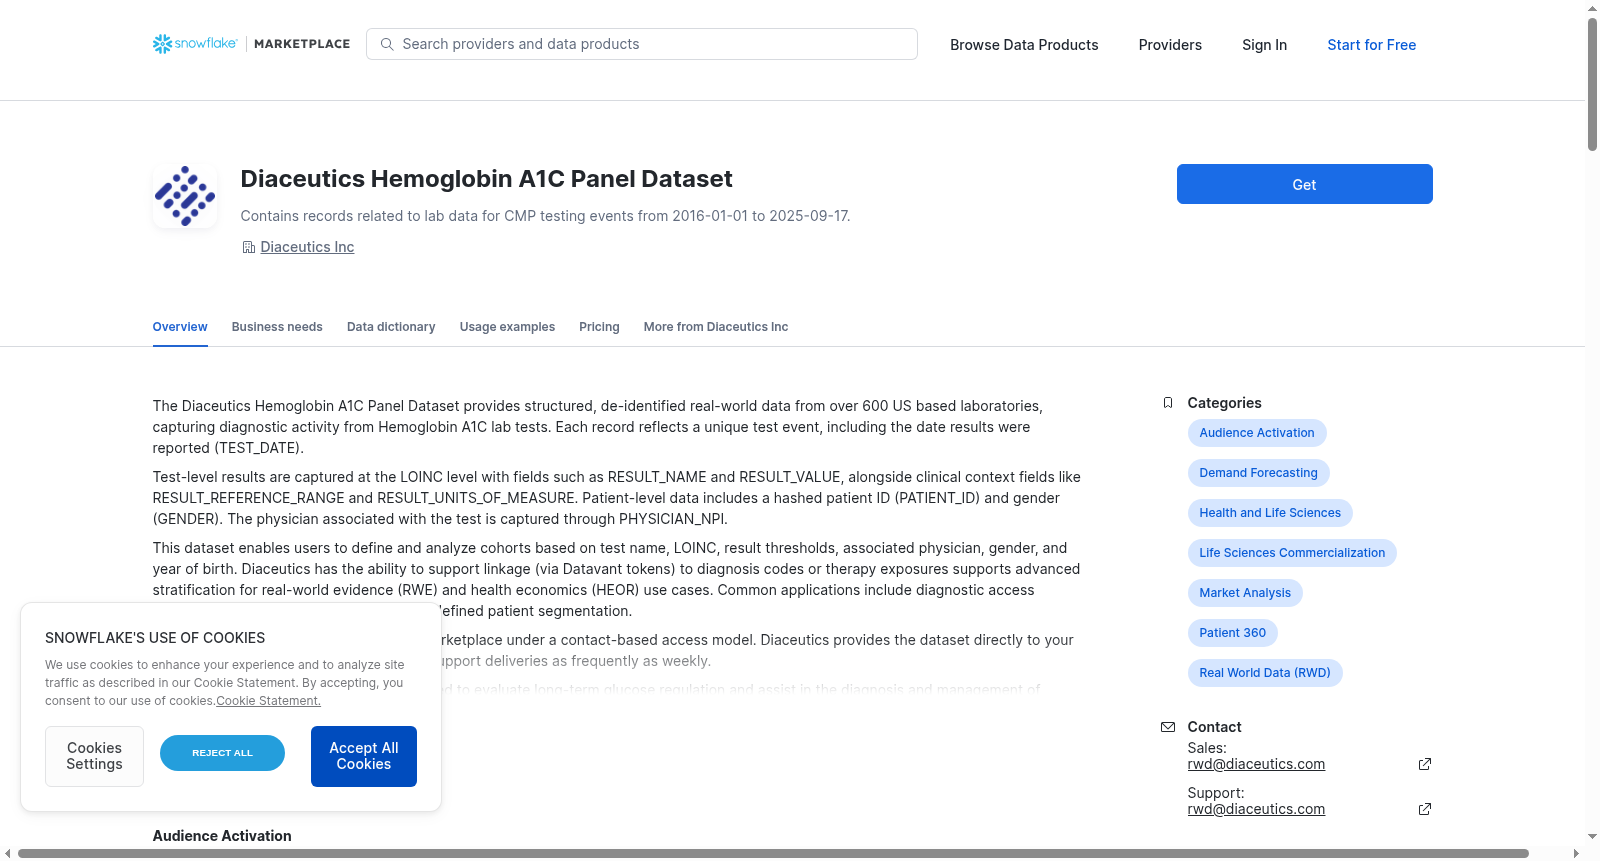Open Cookies Settings
Image resolution: width=1600 pixels, height=861 pixels.
coord(94,756)
